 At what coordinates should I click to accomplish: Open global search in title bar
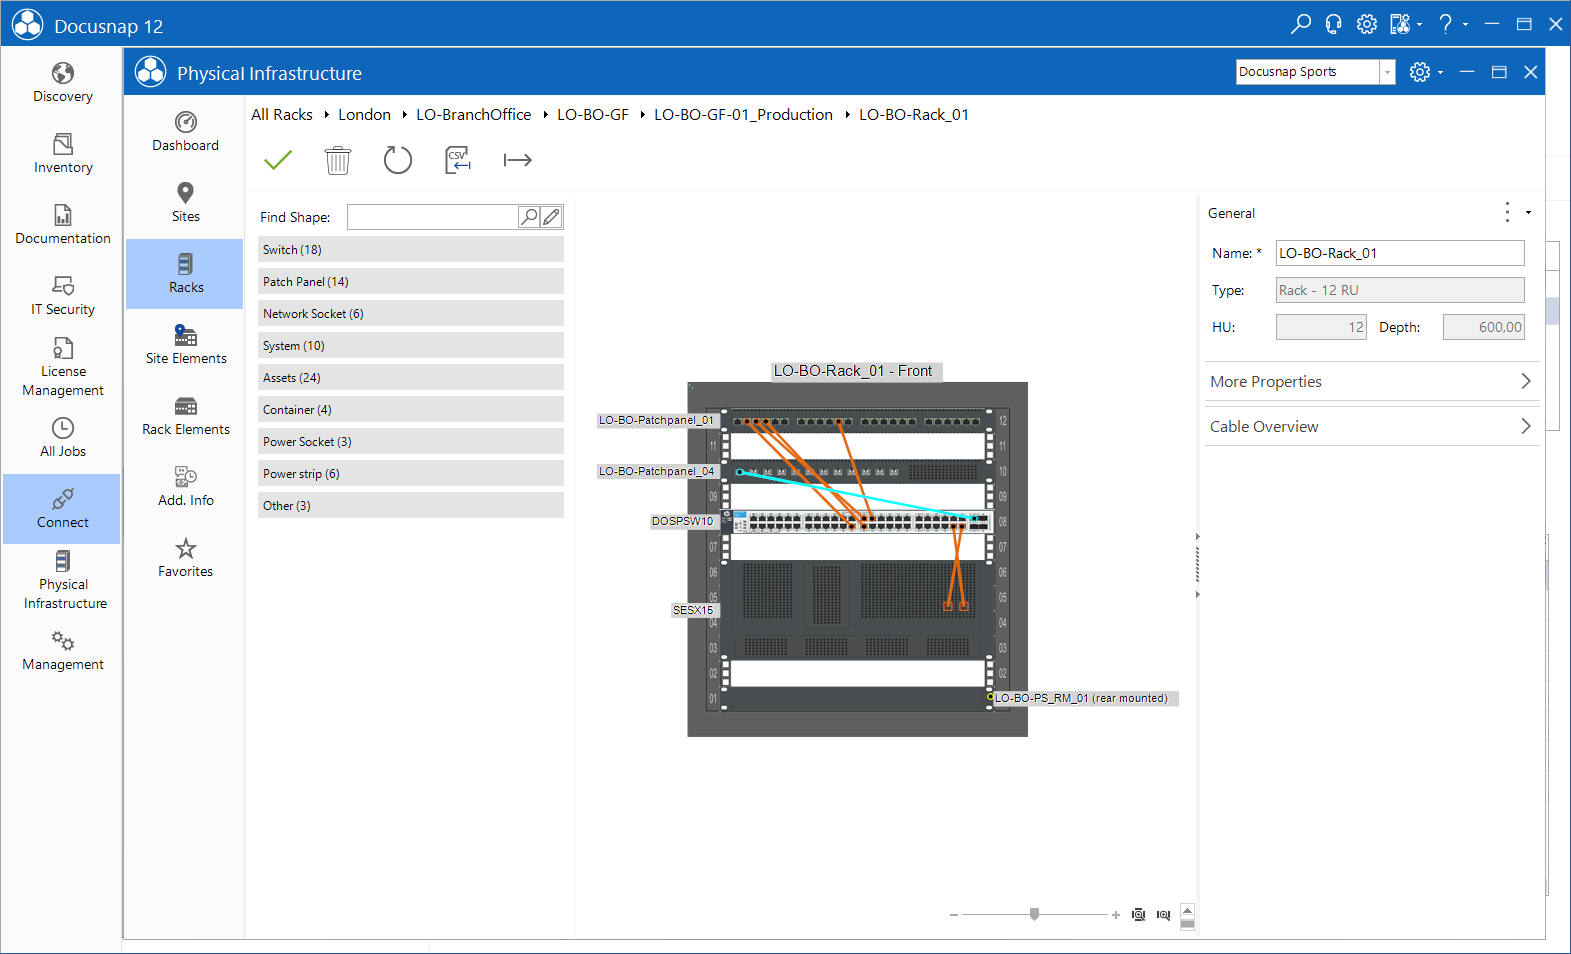coord(1300,24)
